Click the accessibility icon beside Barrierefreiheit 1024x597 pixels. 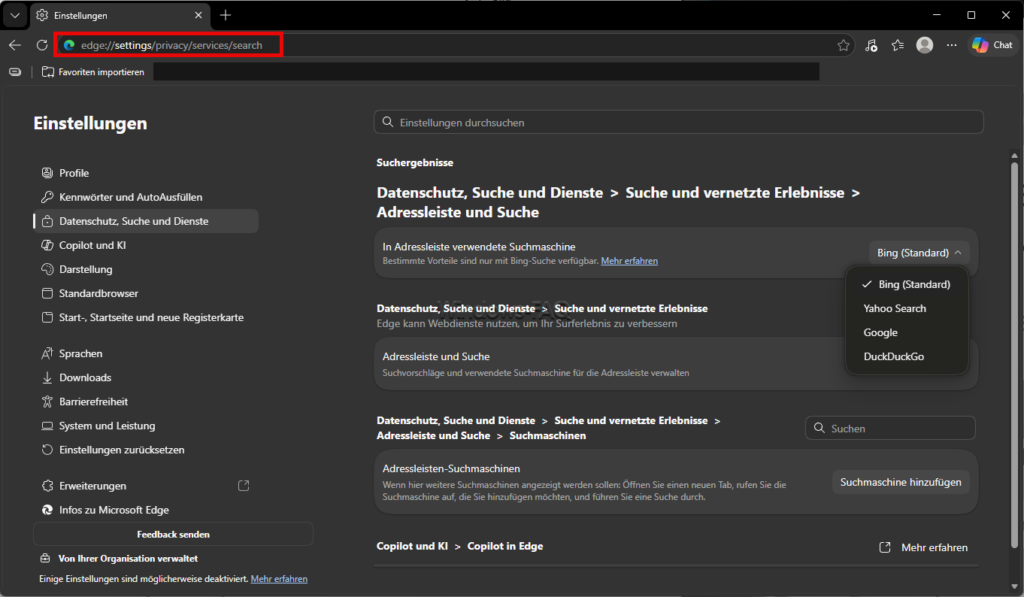(47, 402)
